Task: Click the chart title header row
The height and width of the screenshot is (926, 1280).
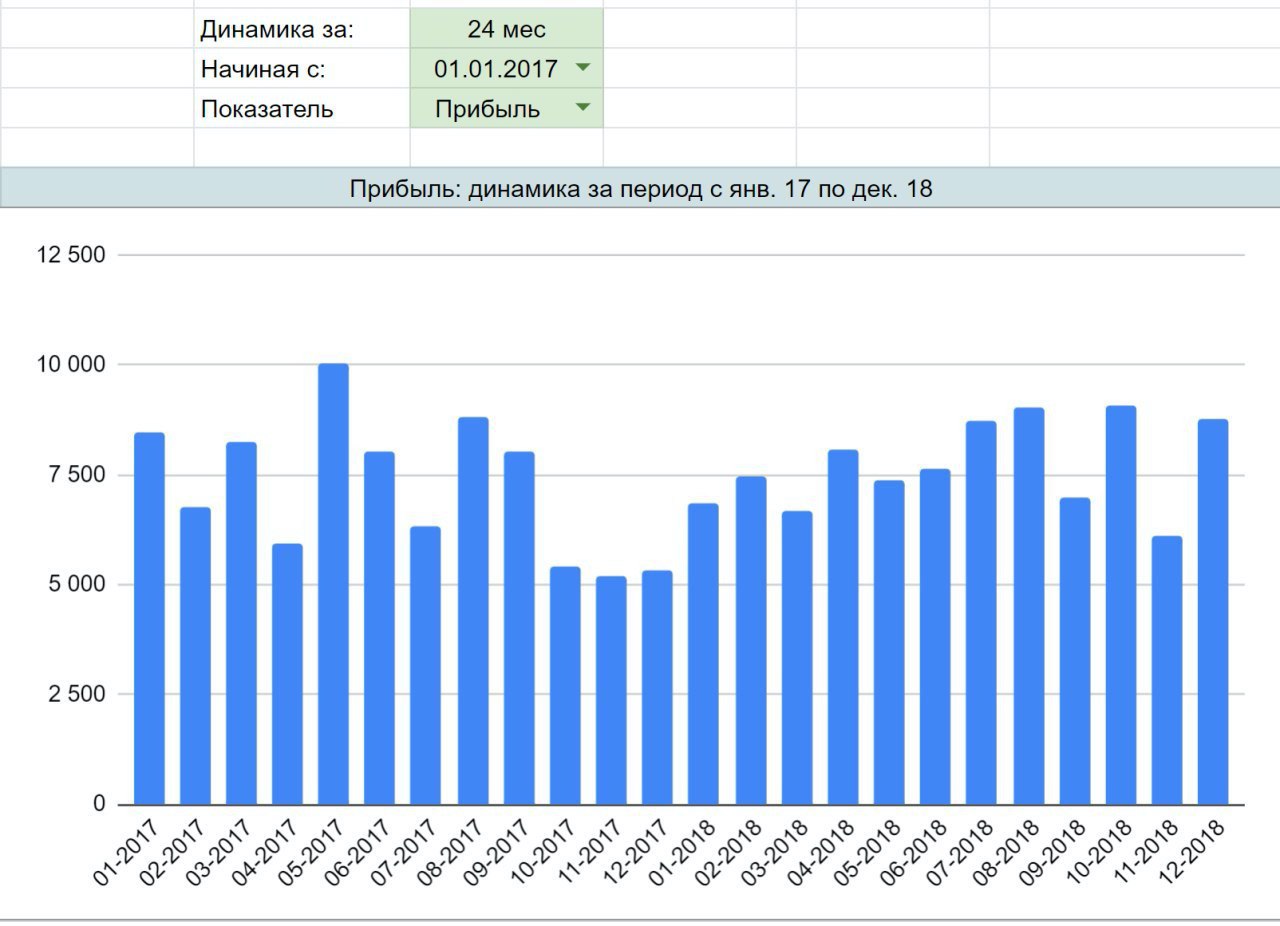Action: click(x=640, y=188)
